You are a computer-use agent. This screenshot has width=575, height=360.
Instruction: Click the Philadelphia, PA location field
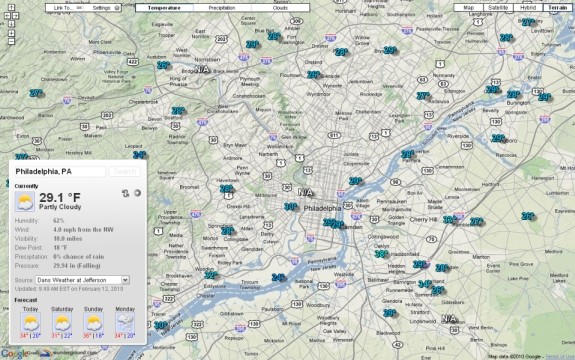tap(60, 172)
